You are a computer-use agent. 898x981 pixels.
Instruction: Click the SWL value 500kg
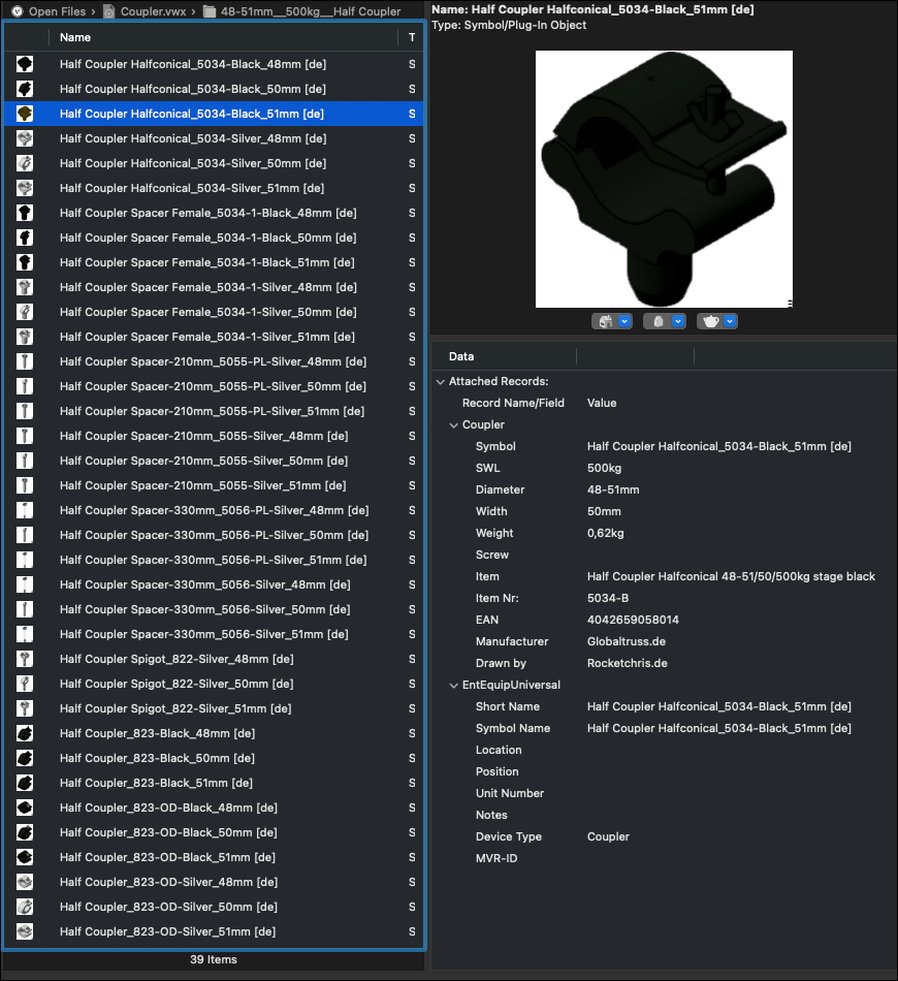pos(604,468)
